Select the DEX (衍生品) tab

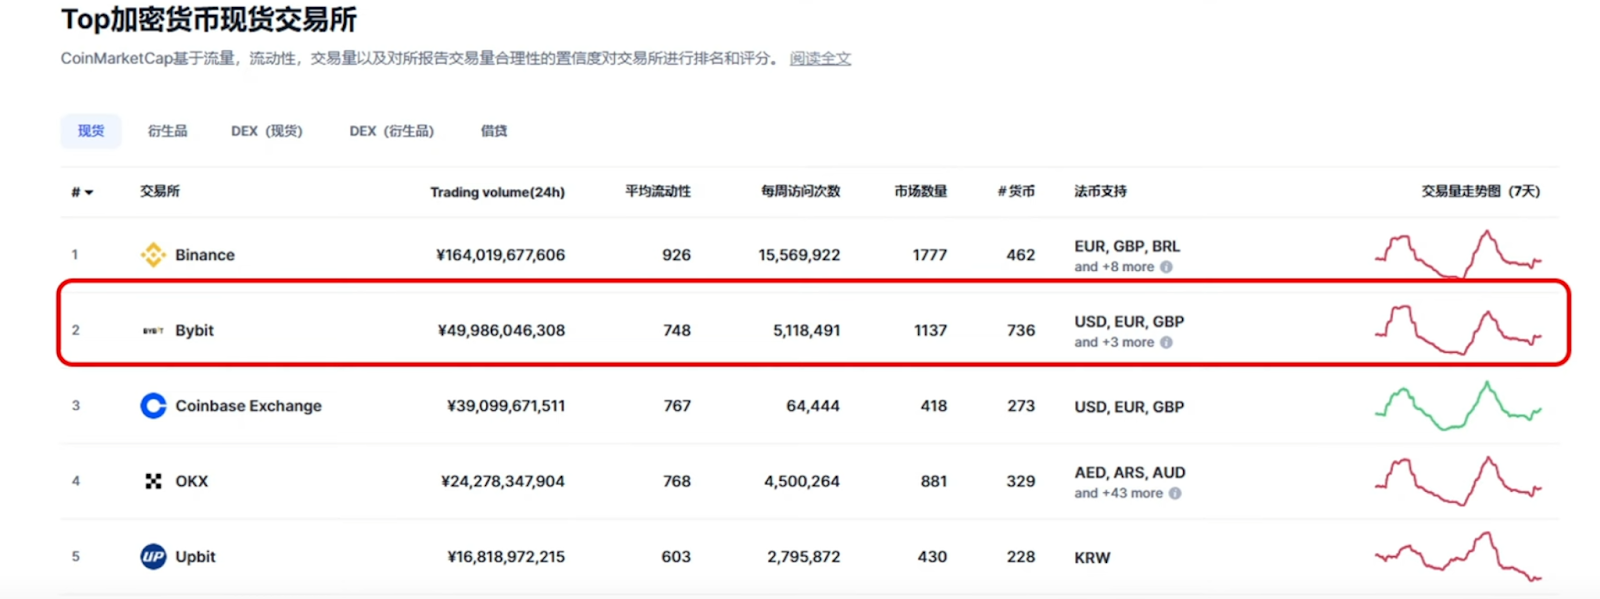coord(391,131)
